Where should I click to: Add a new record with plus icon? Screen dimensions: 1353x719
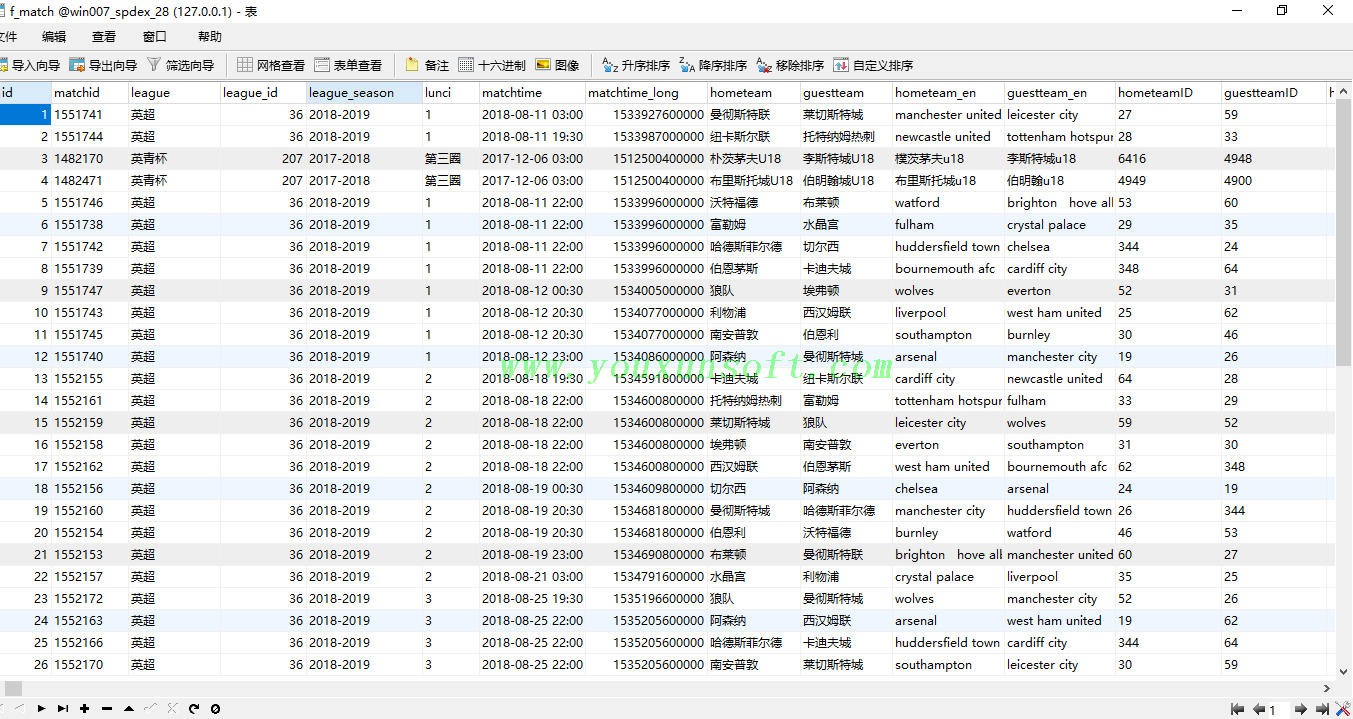click(x=85, y=708)
